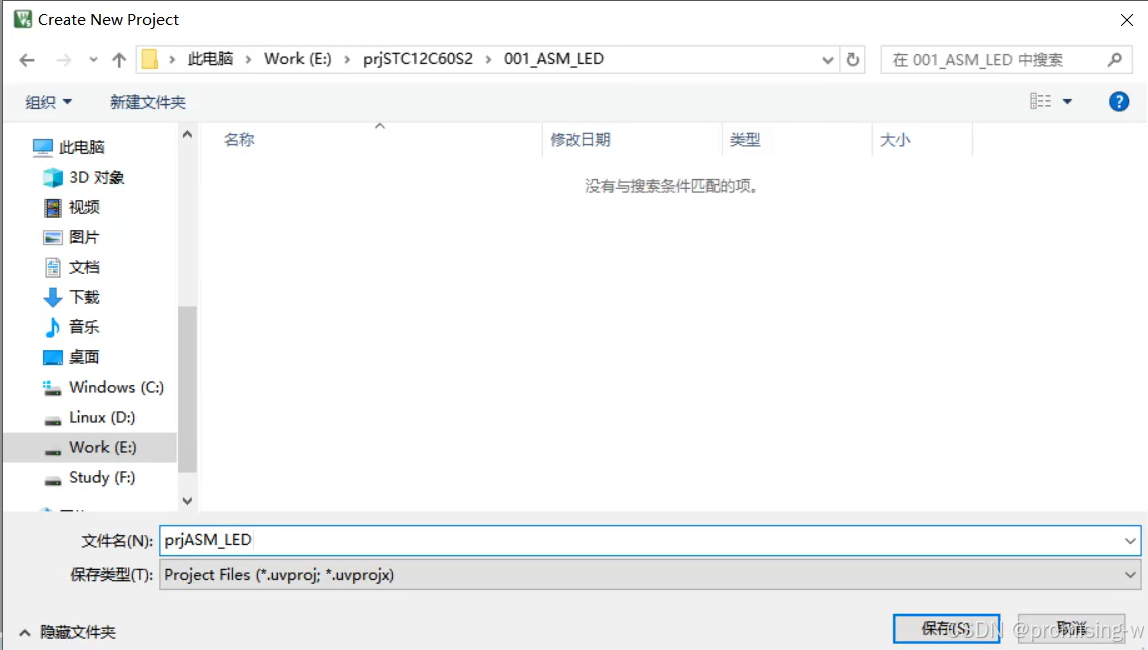Cancel the dialog with 取消
Image resolution: width=1148 pixels, height=650 pixels.
point(1071,629)
